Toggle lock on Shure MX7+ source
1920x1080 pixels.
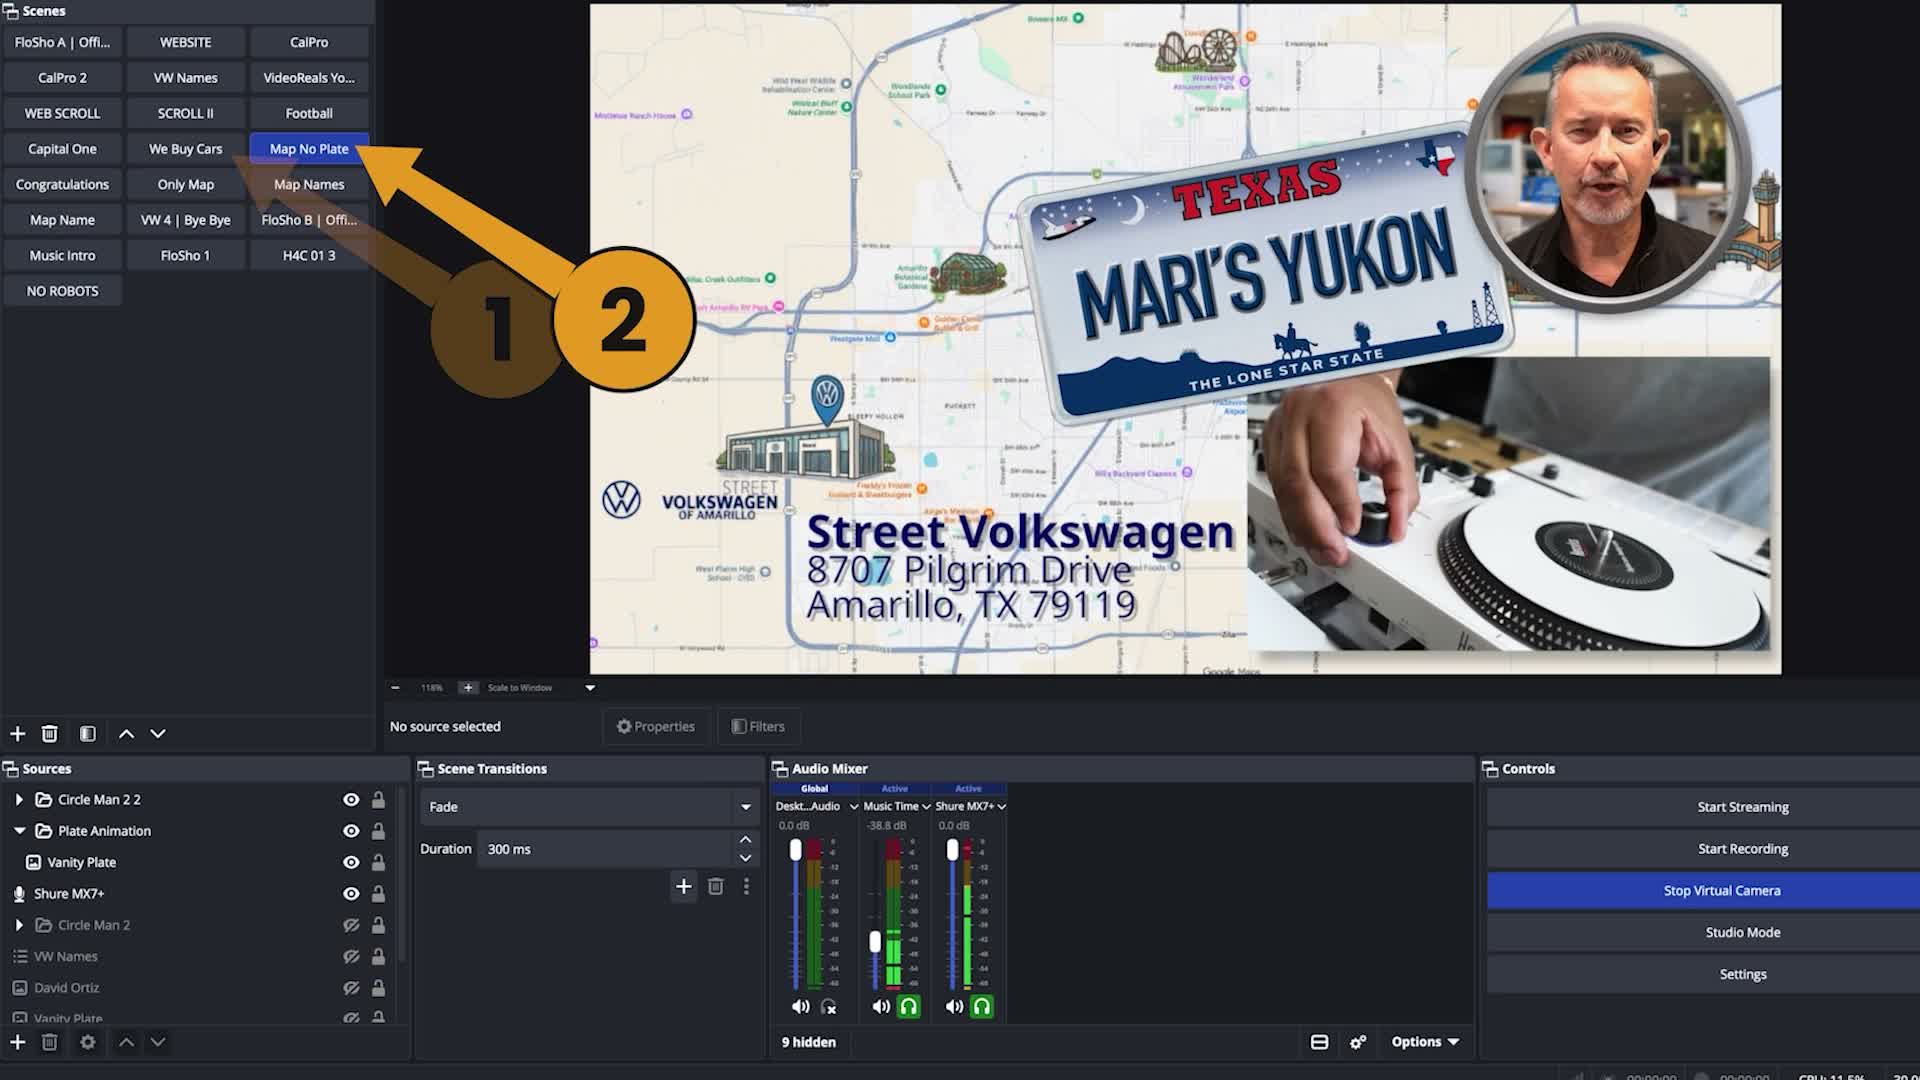378,894
